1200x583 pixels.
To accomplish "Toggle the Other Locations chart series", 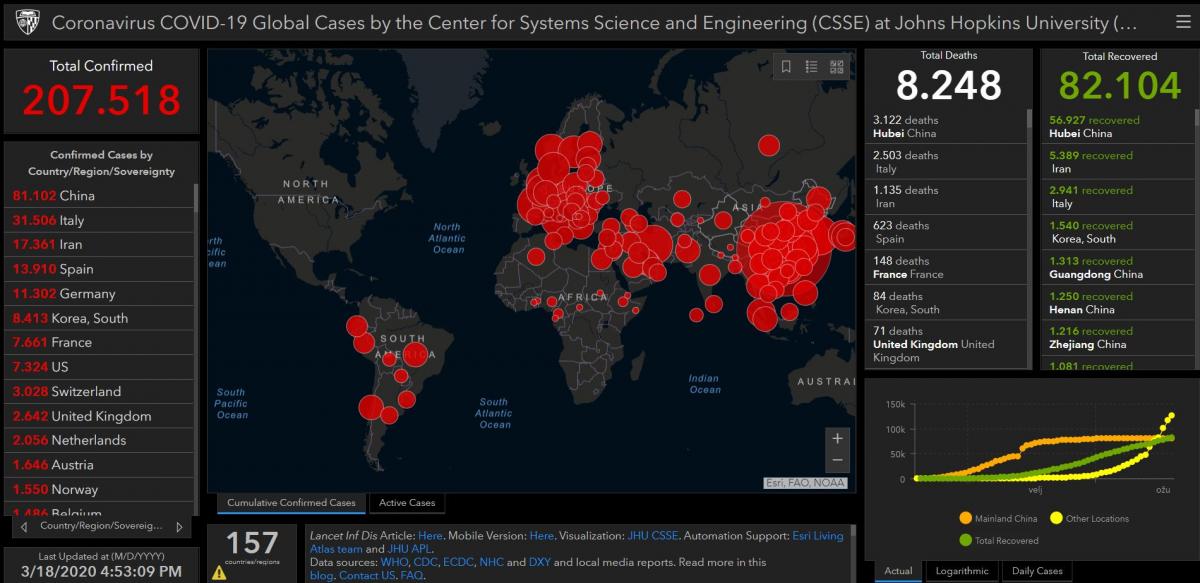I will click(1088, 519).
